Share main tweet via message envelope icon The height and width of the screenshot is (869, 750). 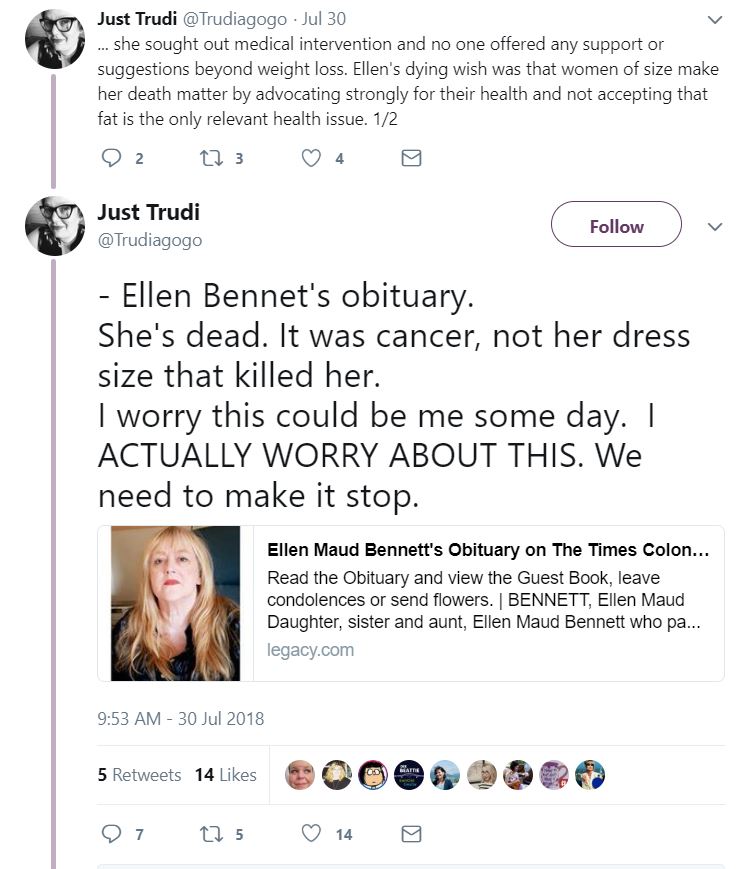pyautogui.click(x=411, y=834)
